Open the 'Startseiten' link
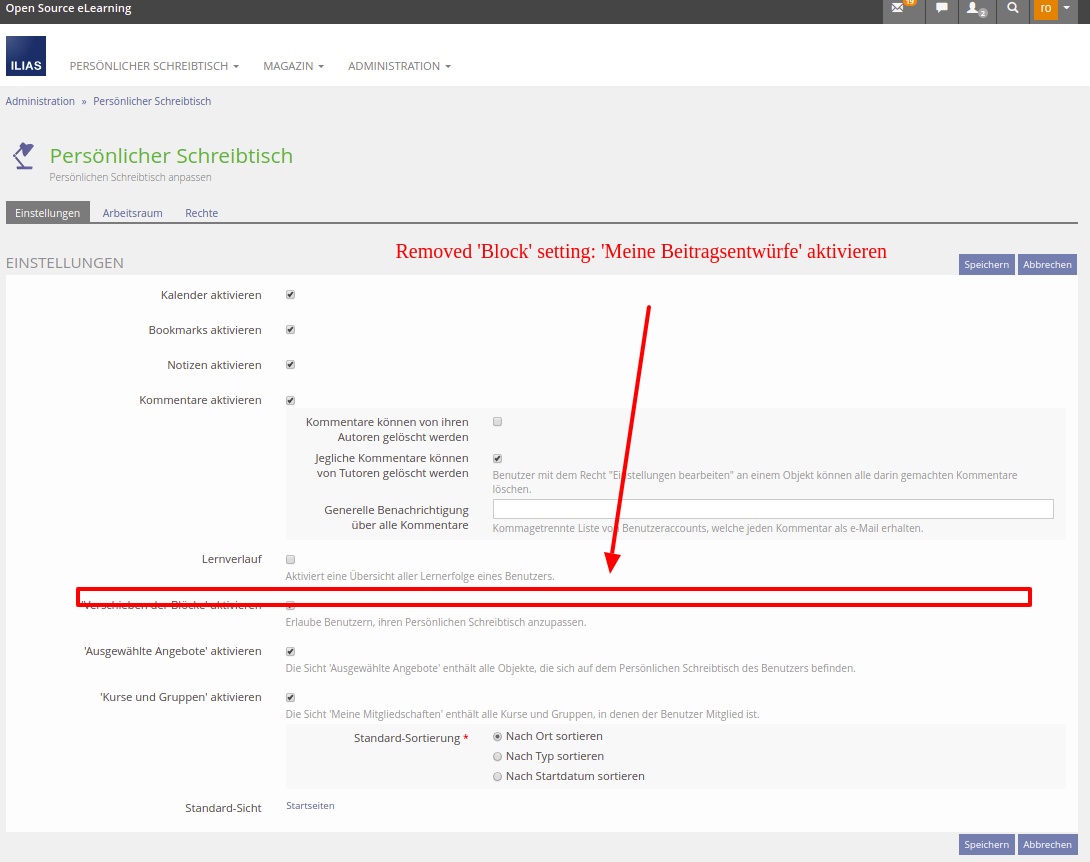The width and height of the screenshot is (1090, 862). tap(310, 806)
